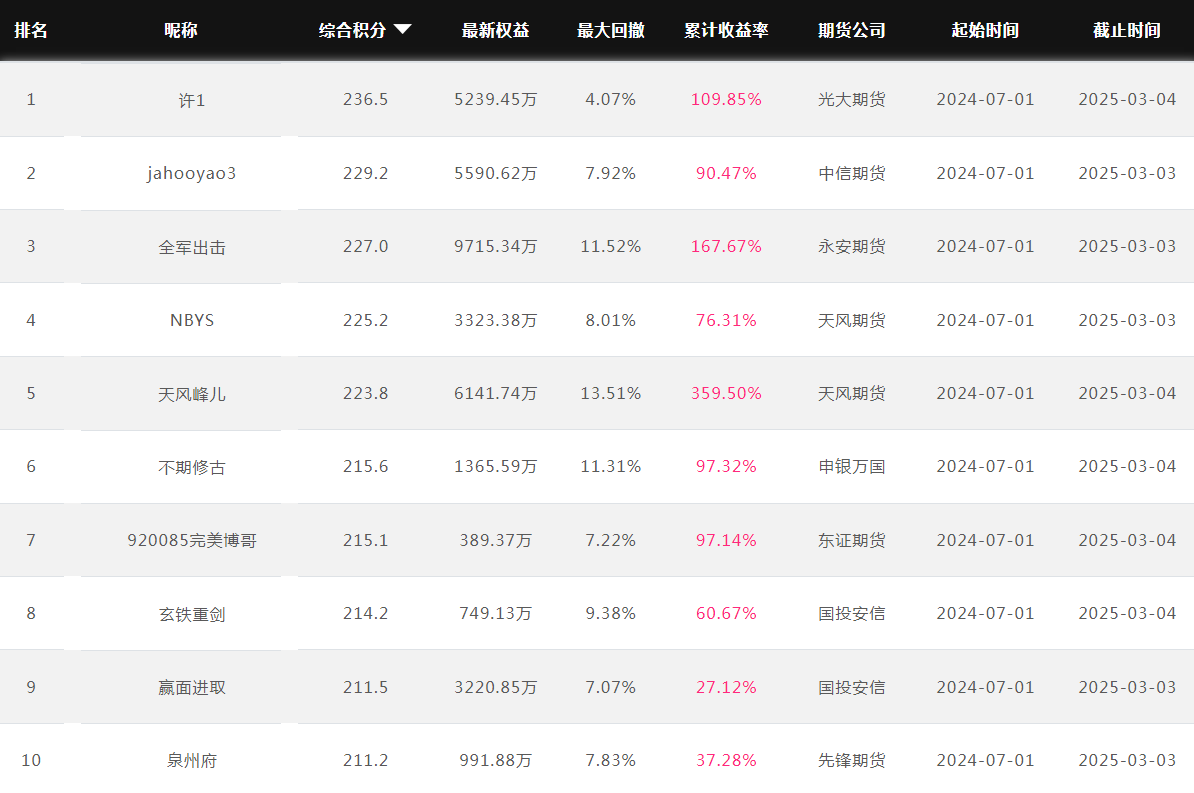This screenshot has width=1194, height=793.
Task: Click the 最新权益 column header
Action: [496, 30]
